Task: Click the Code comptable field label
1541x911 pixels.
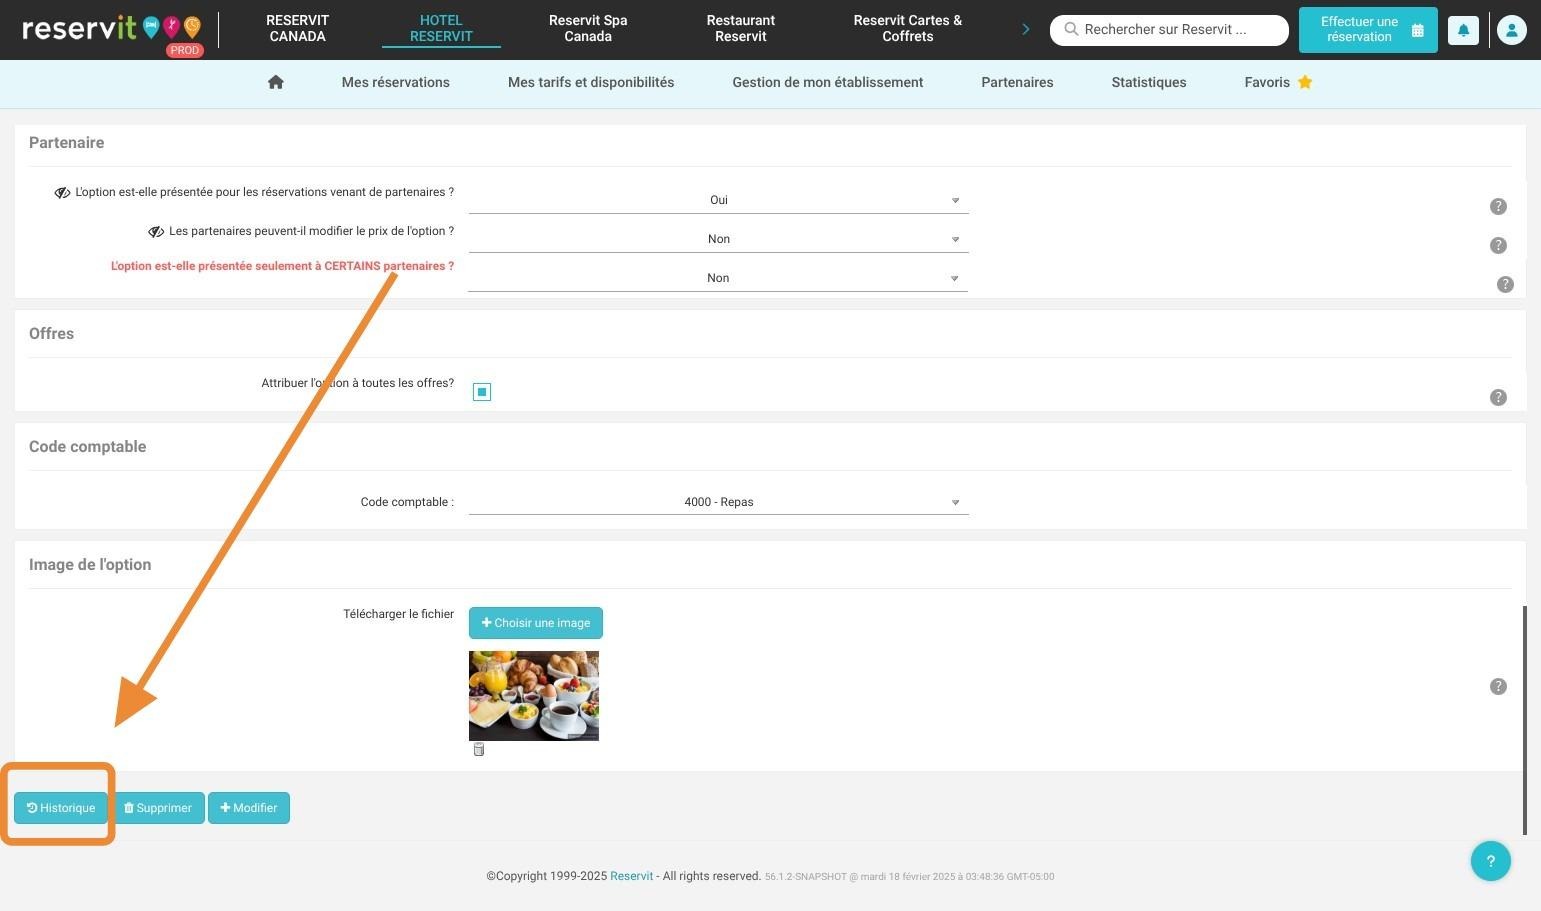Action: coord(407,502)
